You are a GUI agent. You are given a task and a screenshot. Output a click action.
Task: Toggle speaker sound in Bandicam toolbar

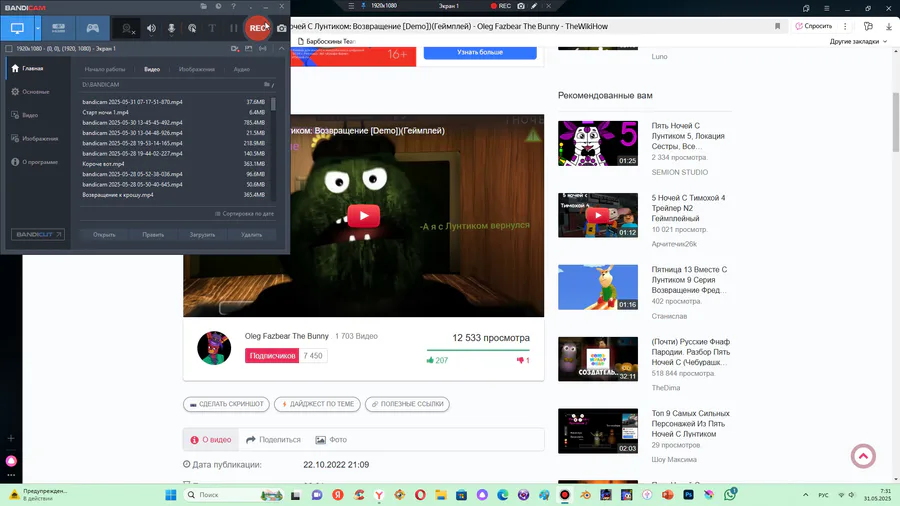[x=151, y=28]
